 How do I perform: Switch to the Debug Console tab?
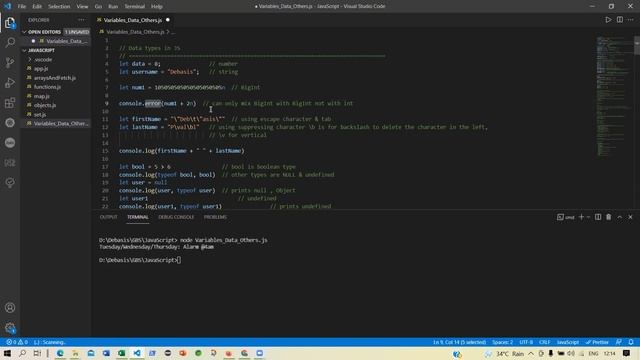176,217
